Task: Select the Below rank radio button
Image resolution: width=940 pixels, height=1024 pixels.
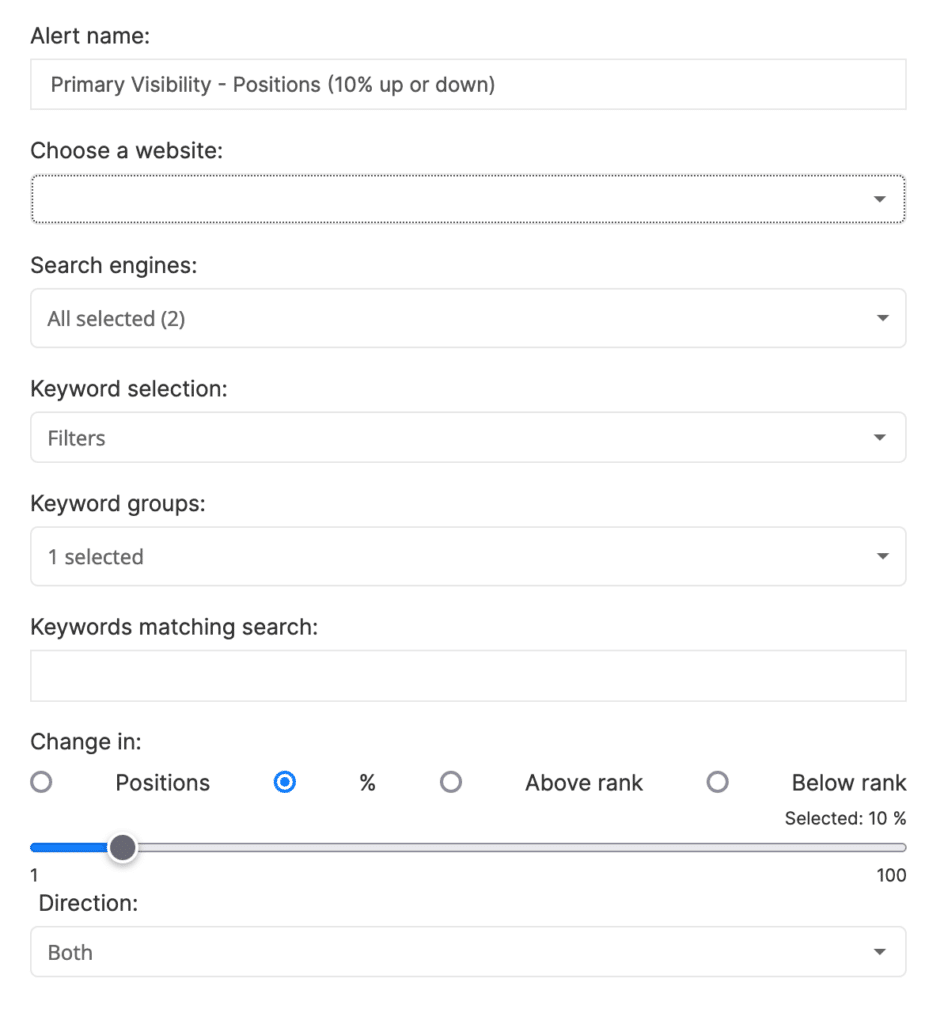Action: coord(717,782)
